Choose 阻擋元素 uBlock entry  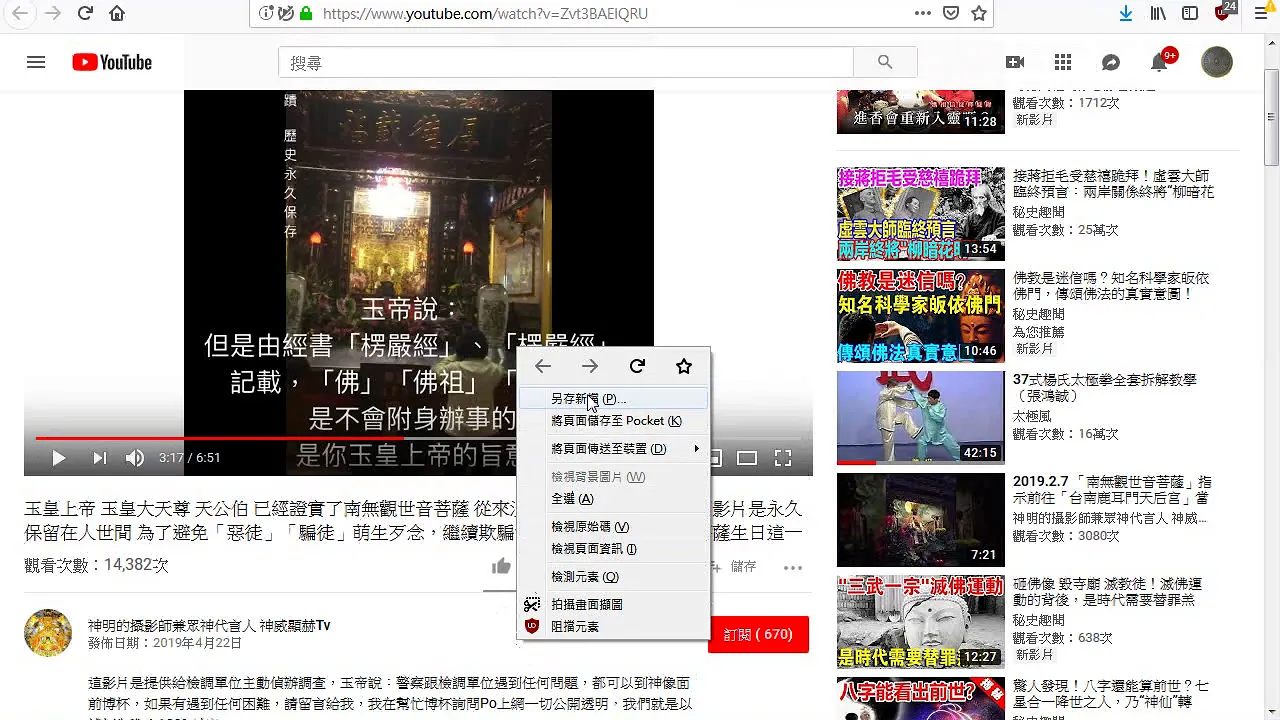point(613,627)
